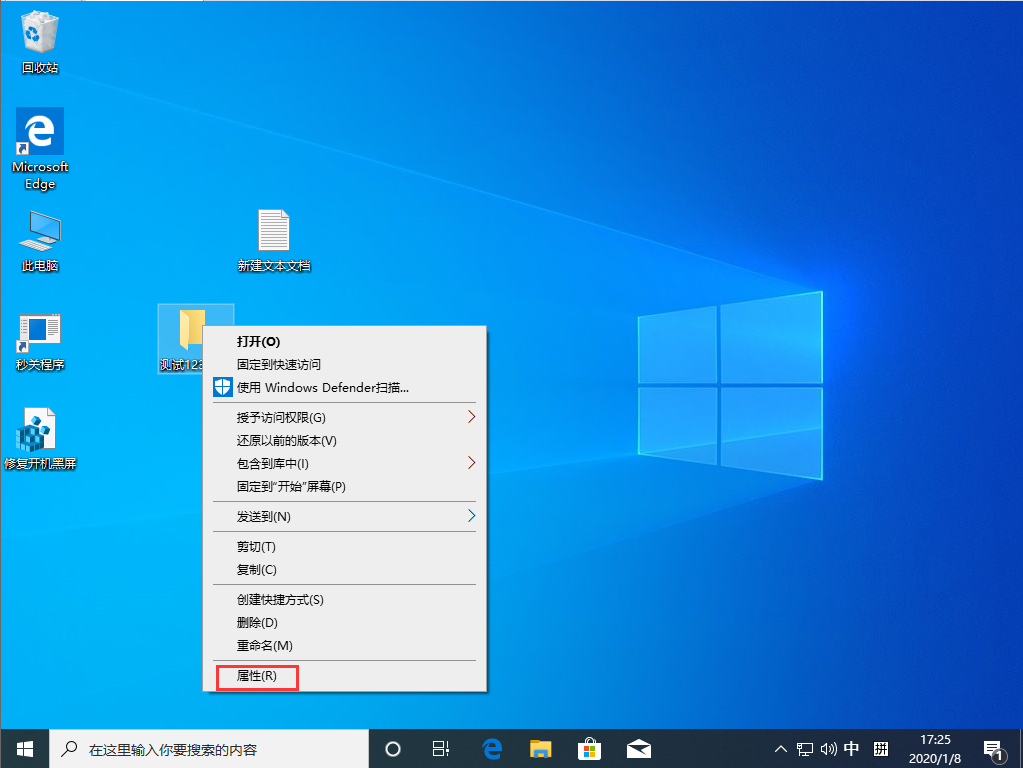Open File Explorer from the taskbar

pyautogui.click(x=540, y=748)
